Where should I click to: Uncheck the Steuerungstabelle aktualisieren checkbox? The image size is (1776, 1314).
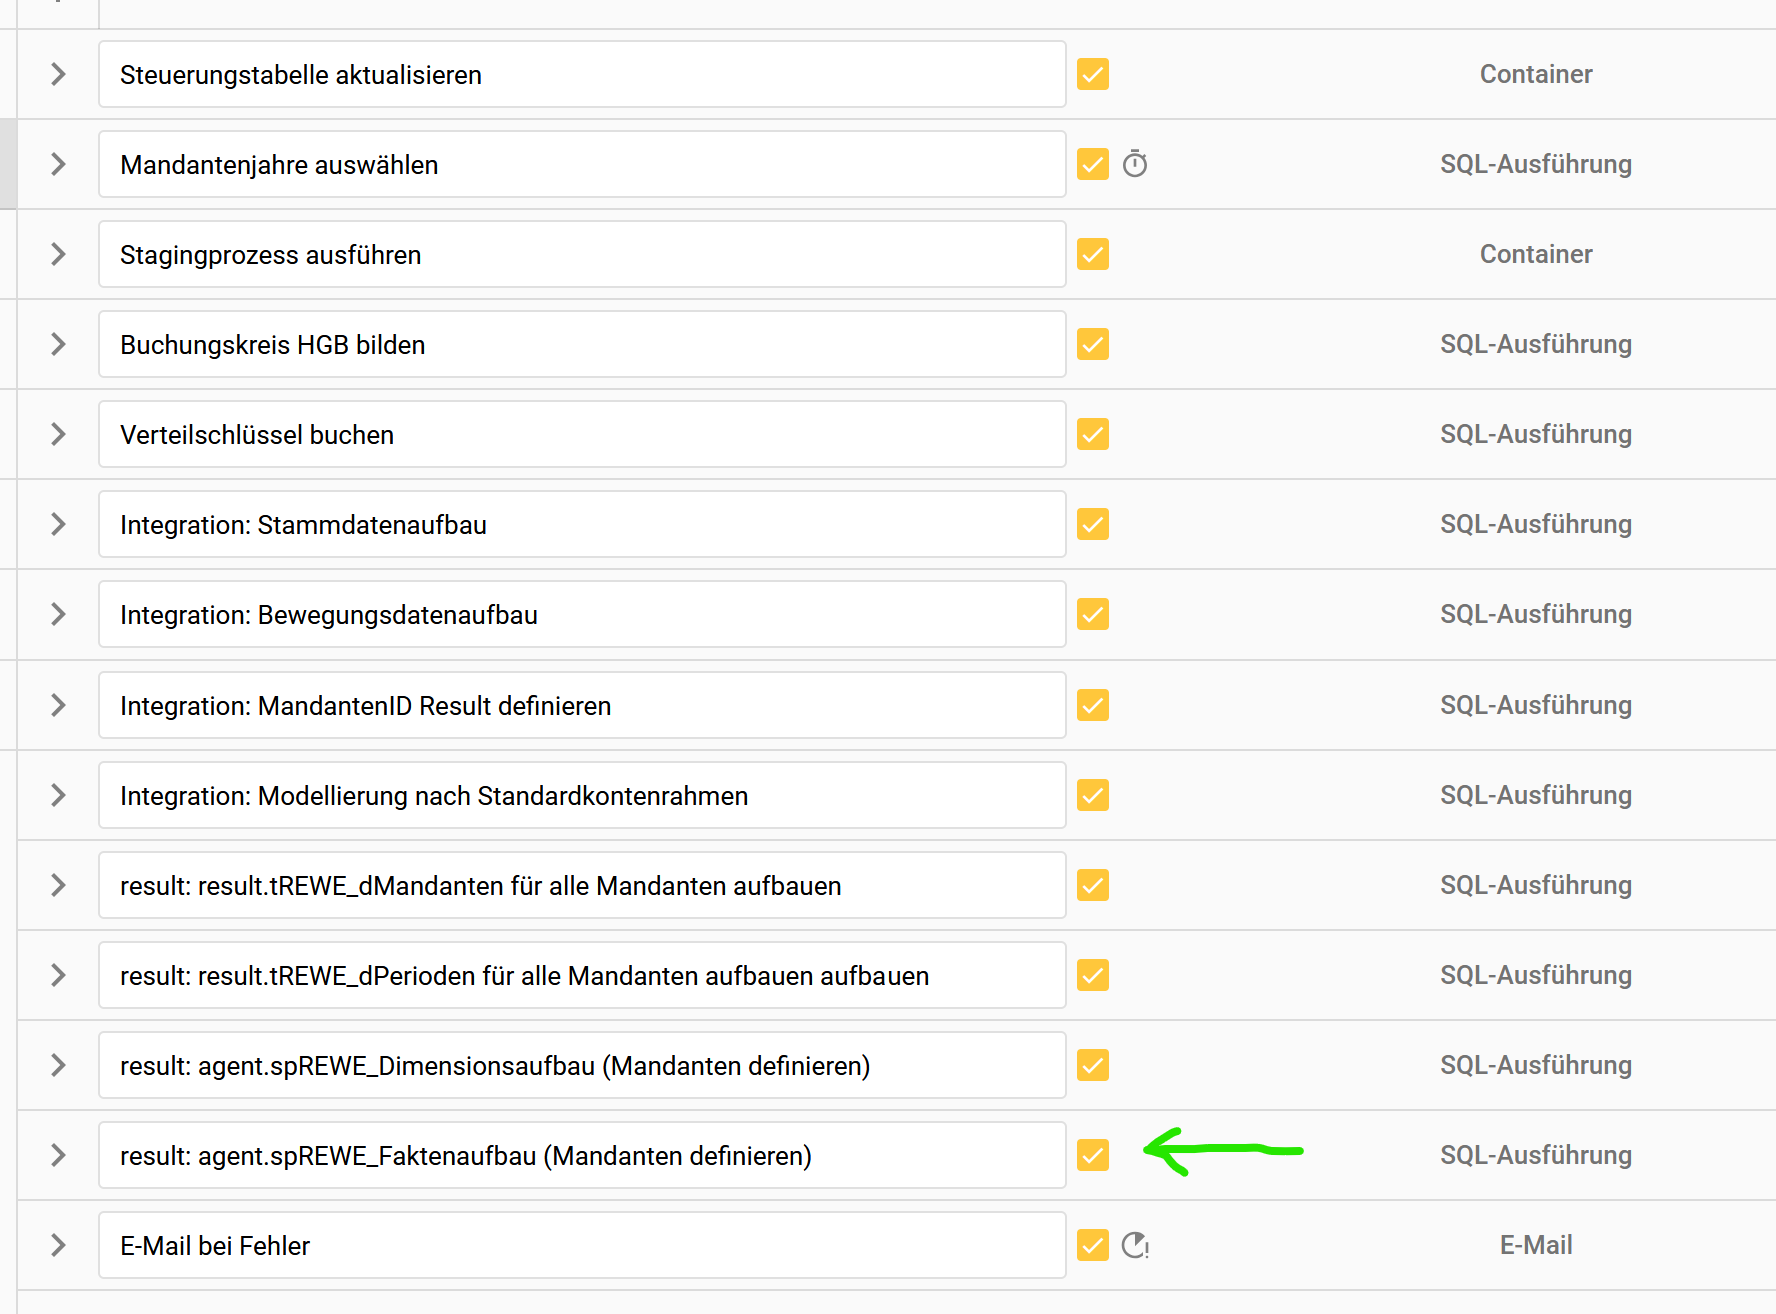pyautogui.click(x=1092, y=74)
